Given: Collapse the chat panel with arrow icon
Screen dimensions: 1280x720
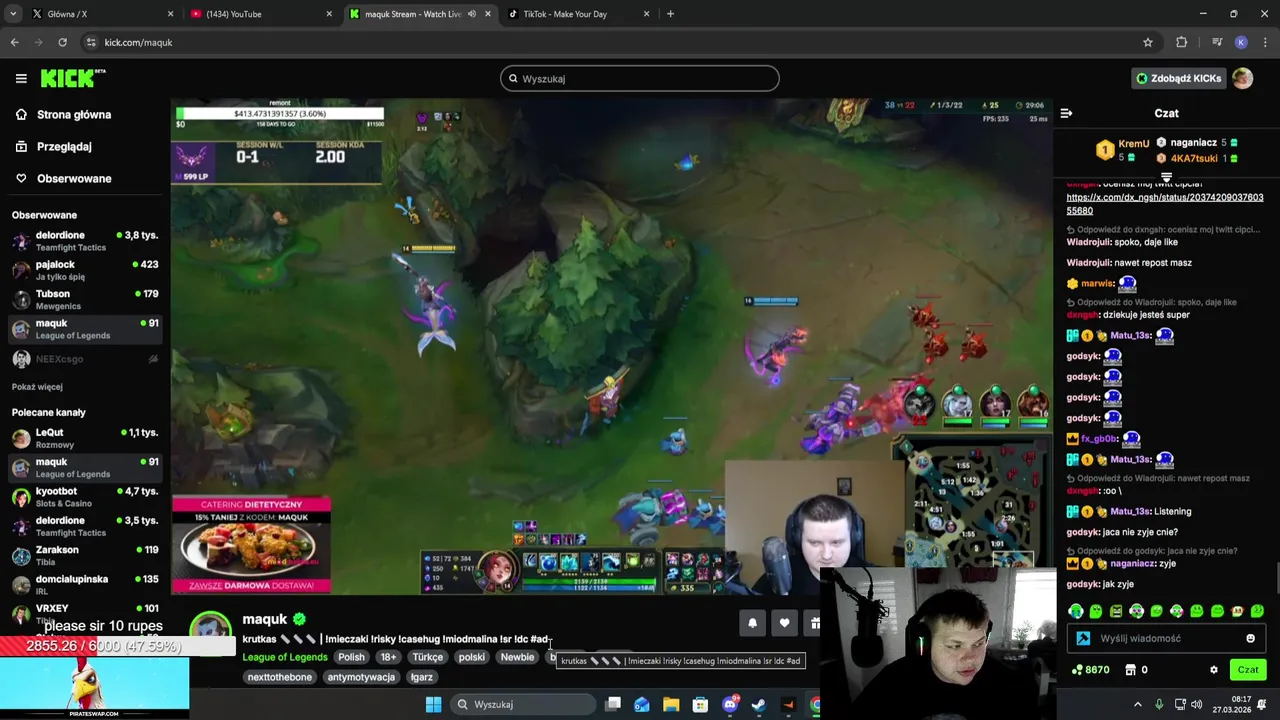Looking at the screenshot, I should [1066, 113].
